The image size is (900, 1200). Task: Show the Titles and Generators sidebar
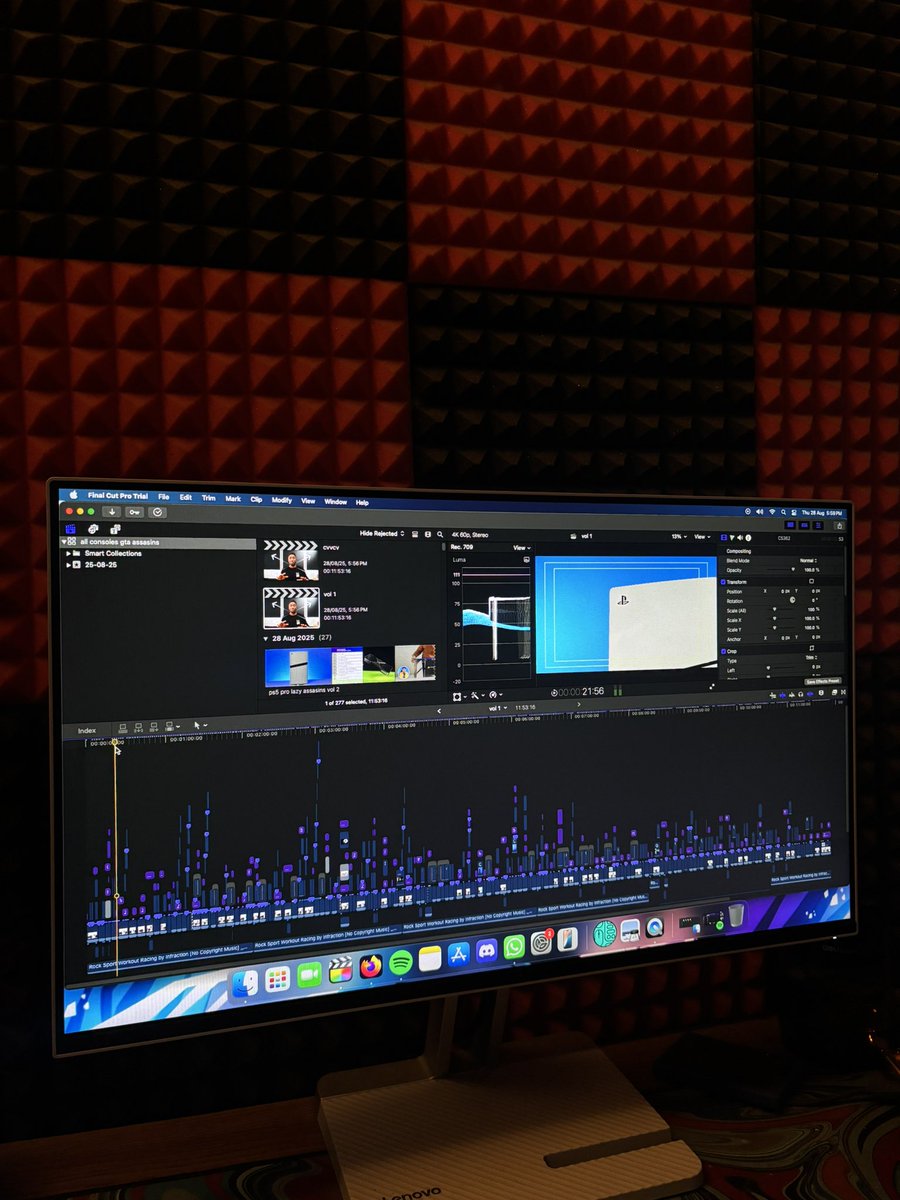click(115, 529)
